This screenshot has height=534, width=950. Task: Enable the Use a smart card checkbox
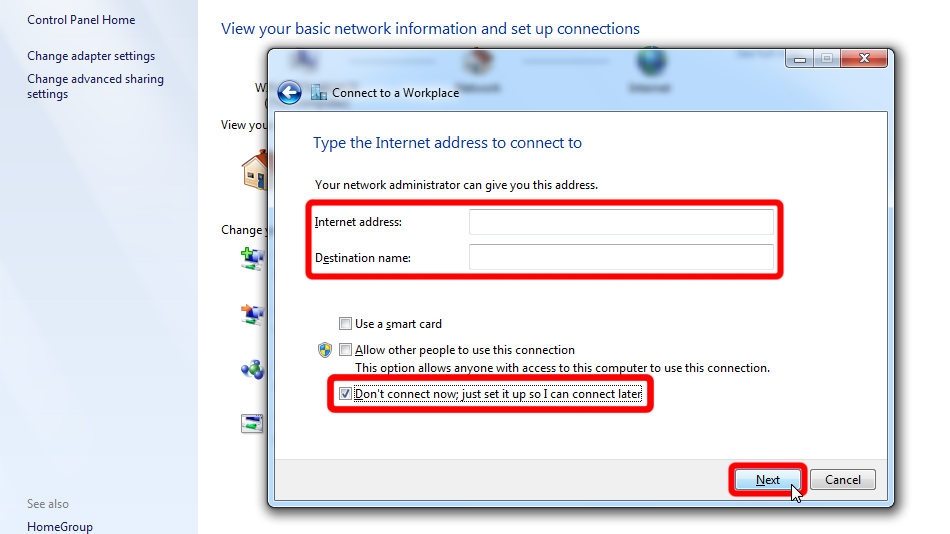(x=345, y=324)
